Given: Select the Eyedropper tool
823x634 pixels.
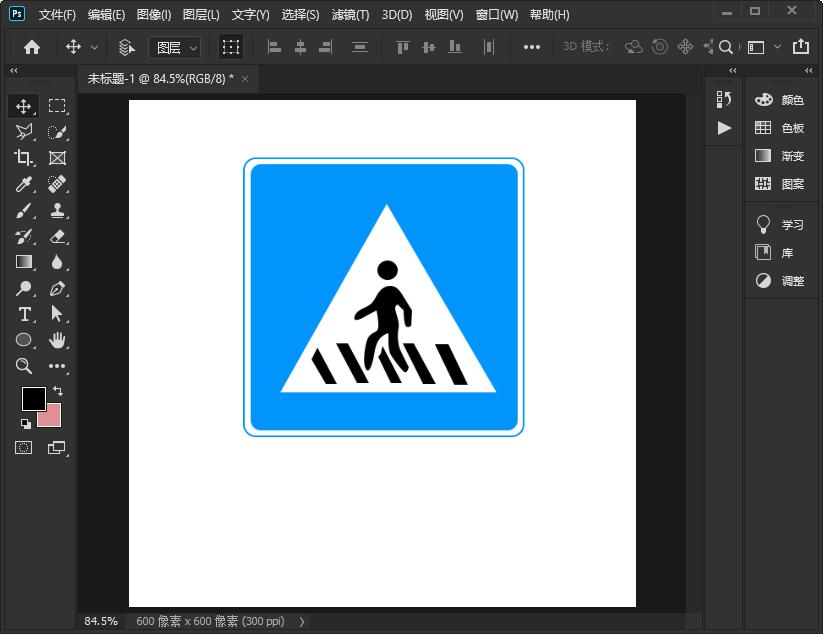Looking at the screenshot, I should [x=23, y=184].
